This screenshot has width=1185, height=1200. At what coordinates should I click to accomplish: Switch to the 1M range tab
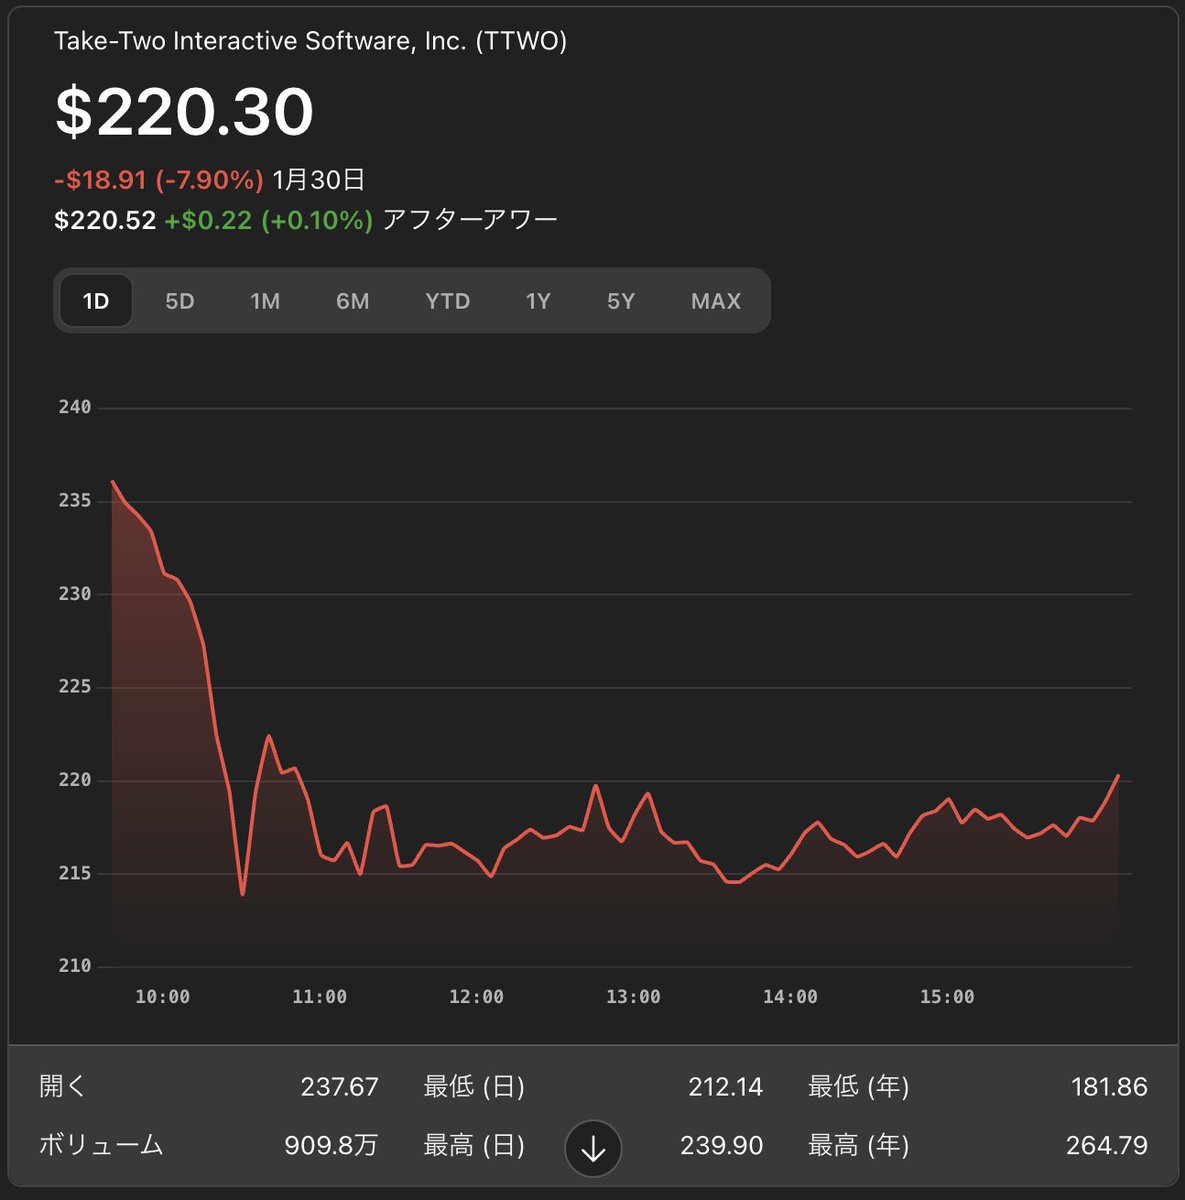(x=265, y=301)
